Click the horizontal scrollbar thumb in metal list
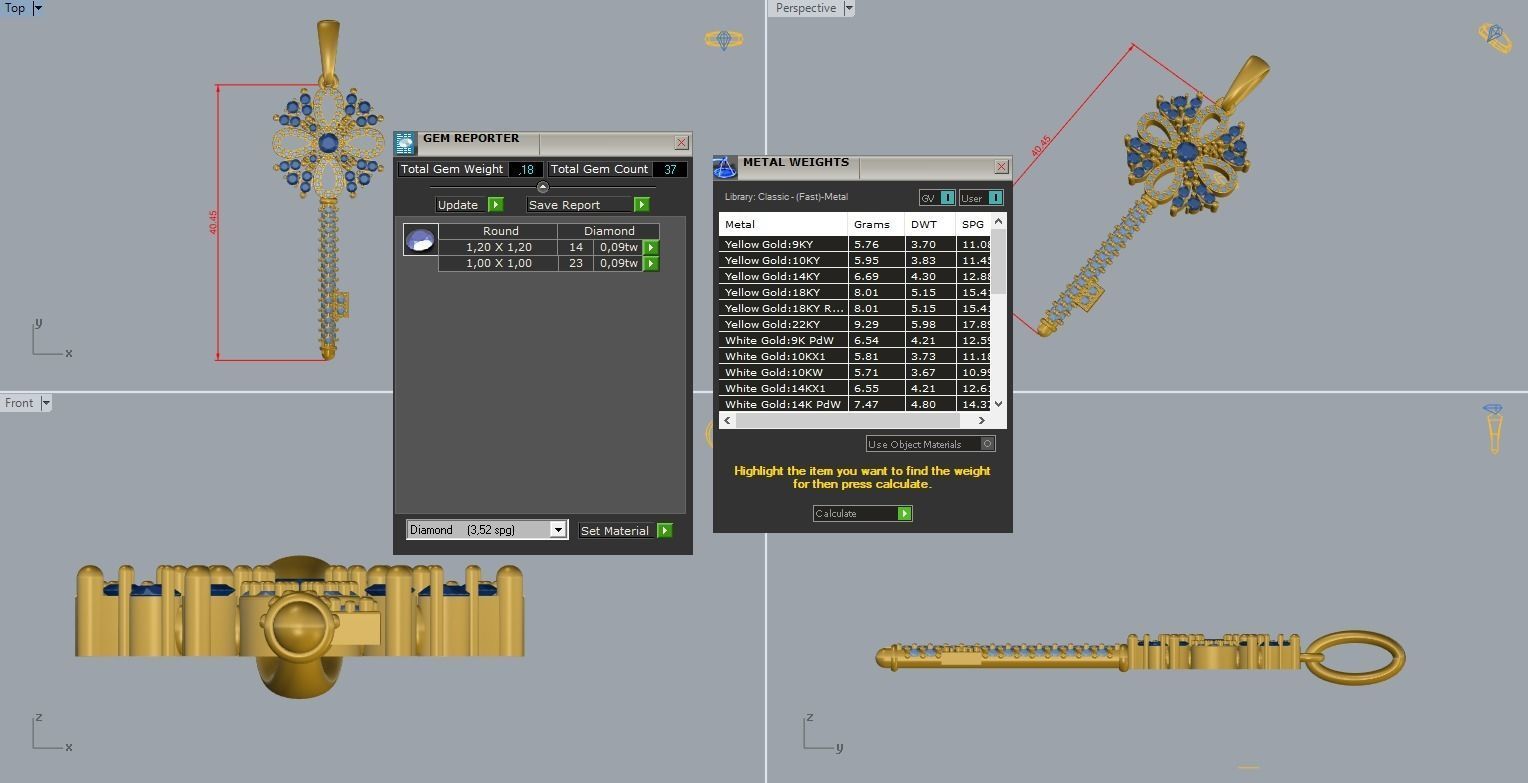 848,420
